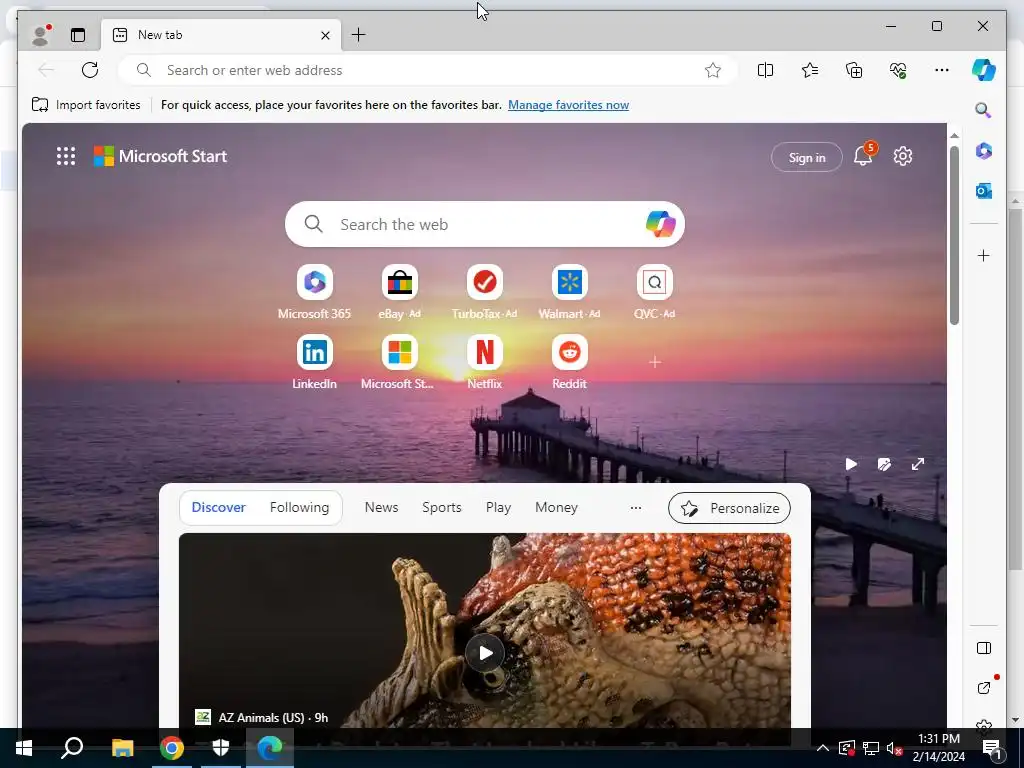The width and height of the screenshot is (1024, 768).
Task: Open the News tab
Action: 381,507
